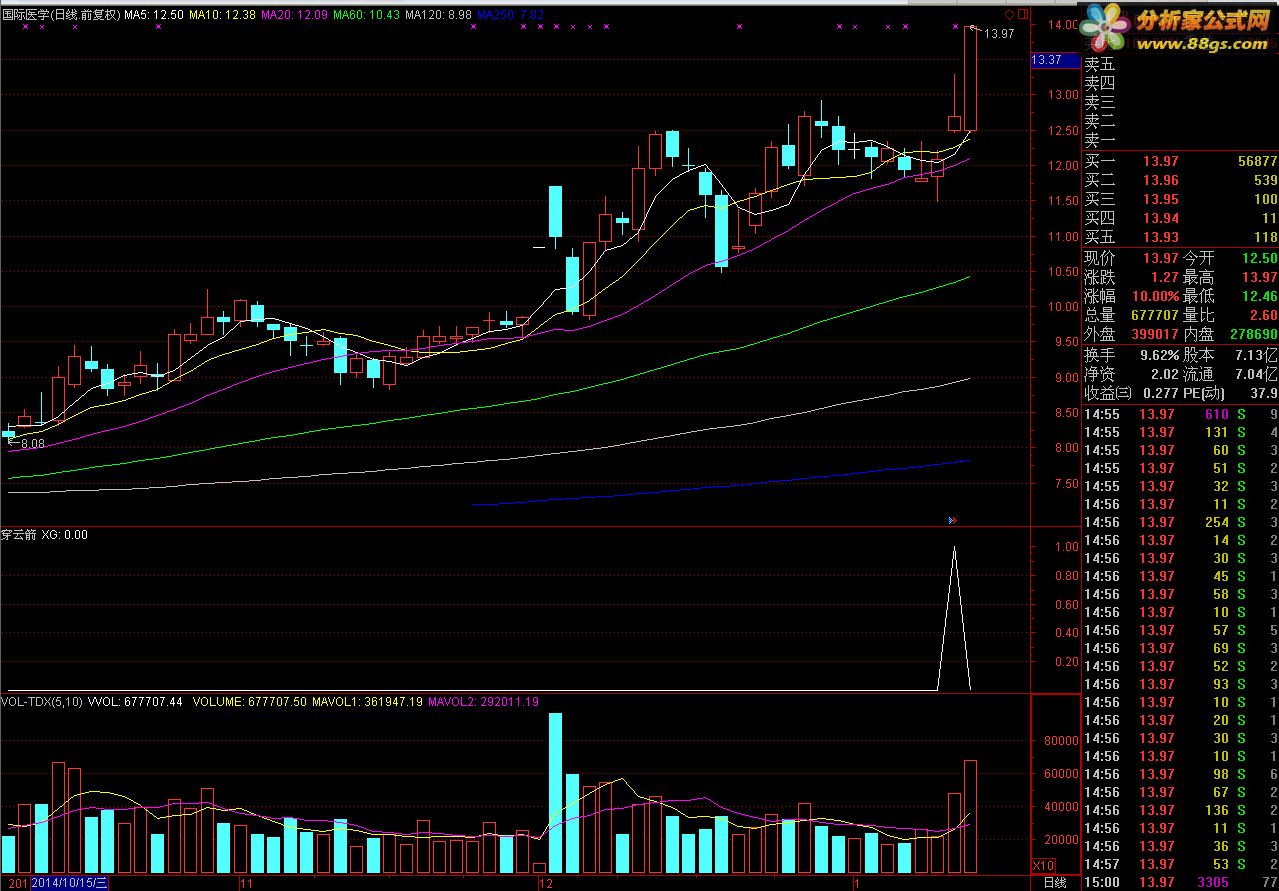
Task: Click the 净资 2.02 value
Action: (1164, 373)
